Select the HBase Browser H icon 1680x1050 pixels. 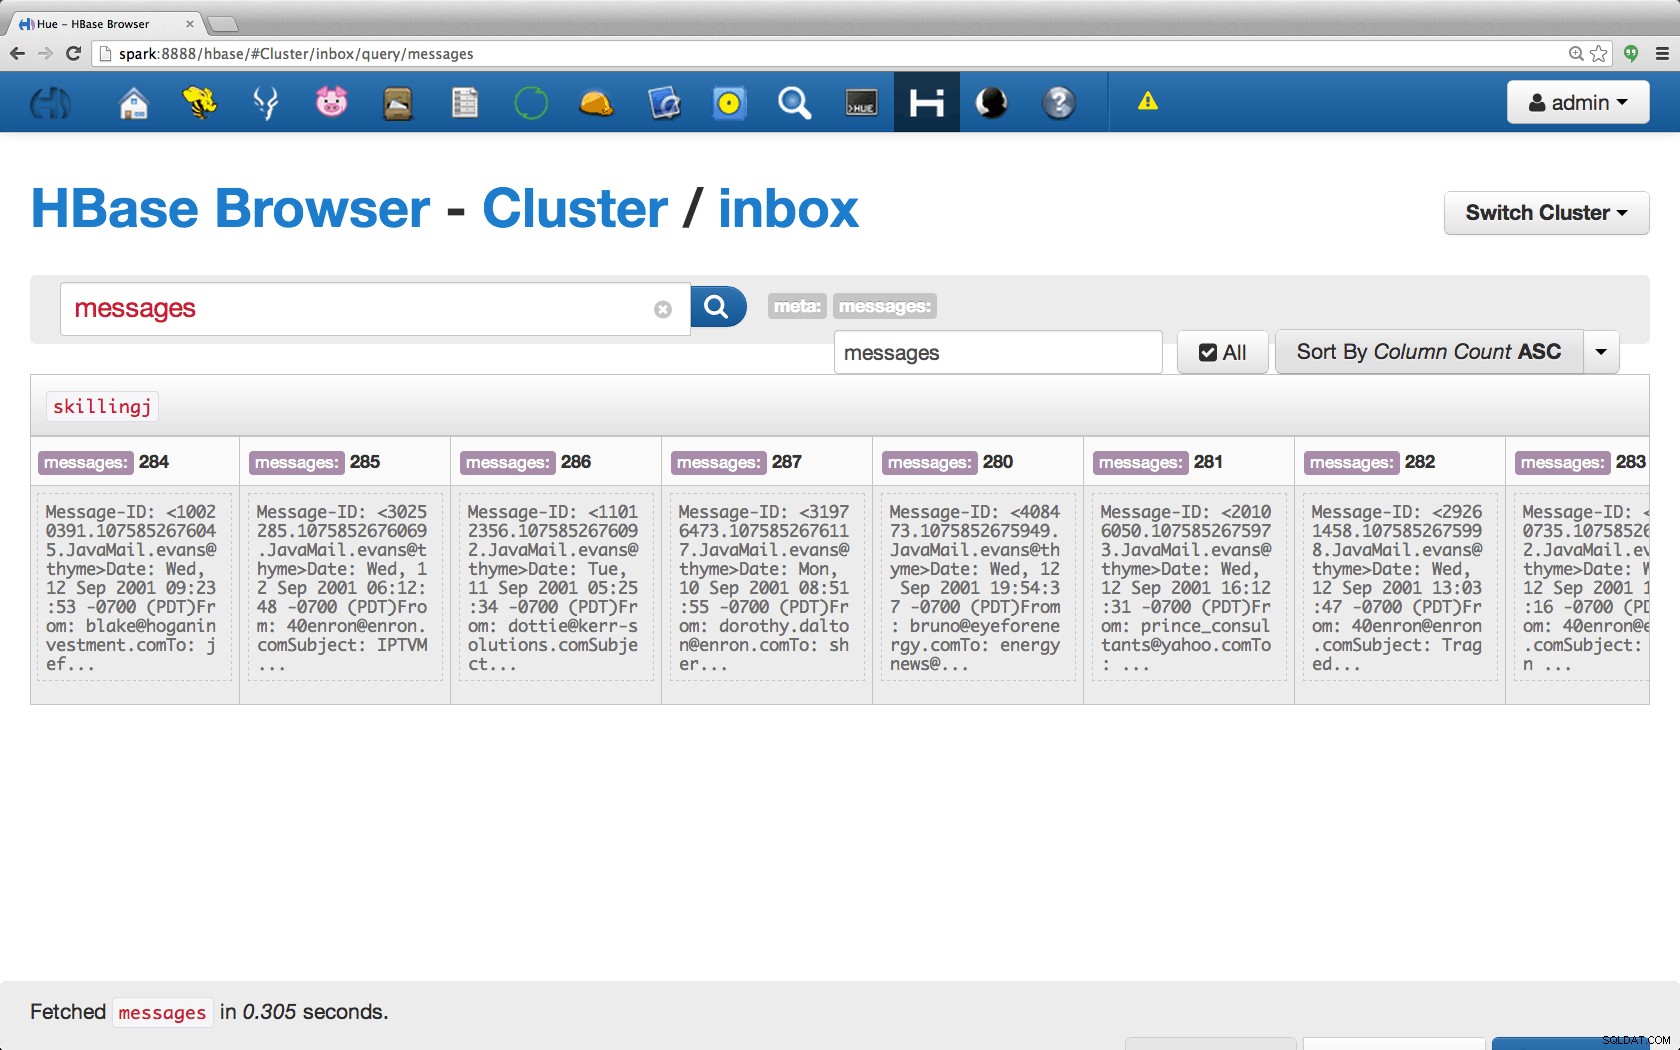coord(927,102)
